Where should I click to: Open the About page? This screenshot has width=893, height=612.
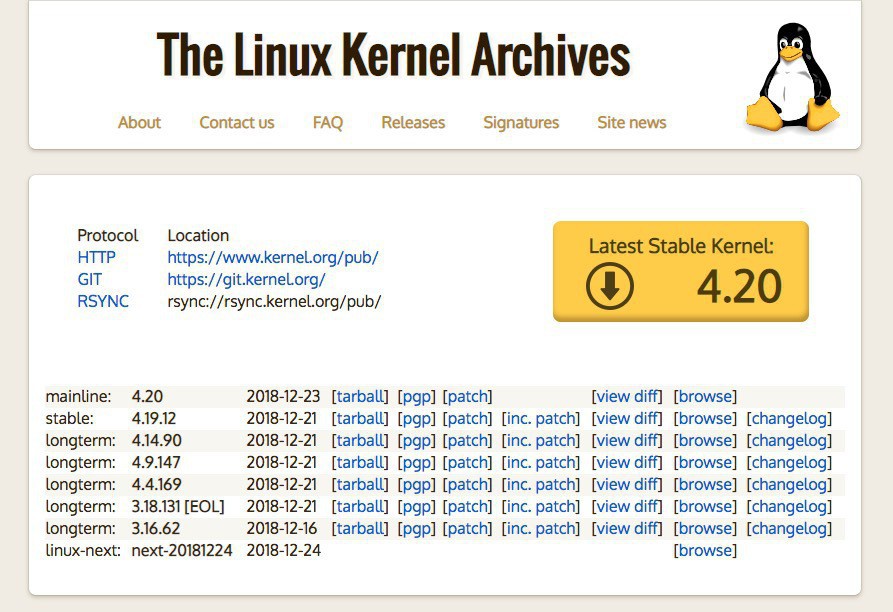(x=140, y=122)
